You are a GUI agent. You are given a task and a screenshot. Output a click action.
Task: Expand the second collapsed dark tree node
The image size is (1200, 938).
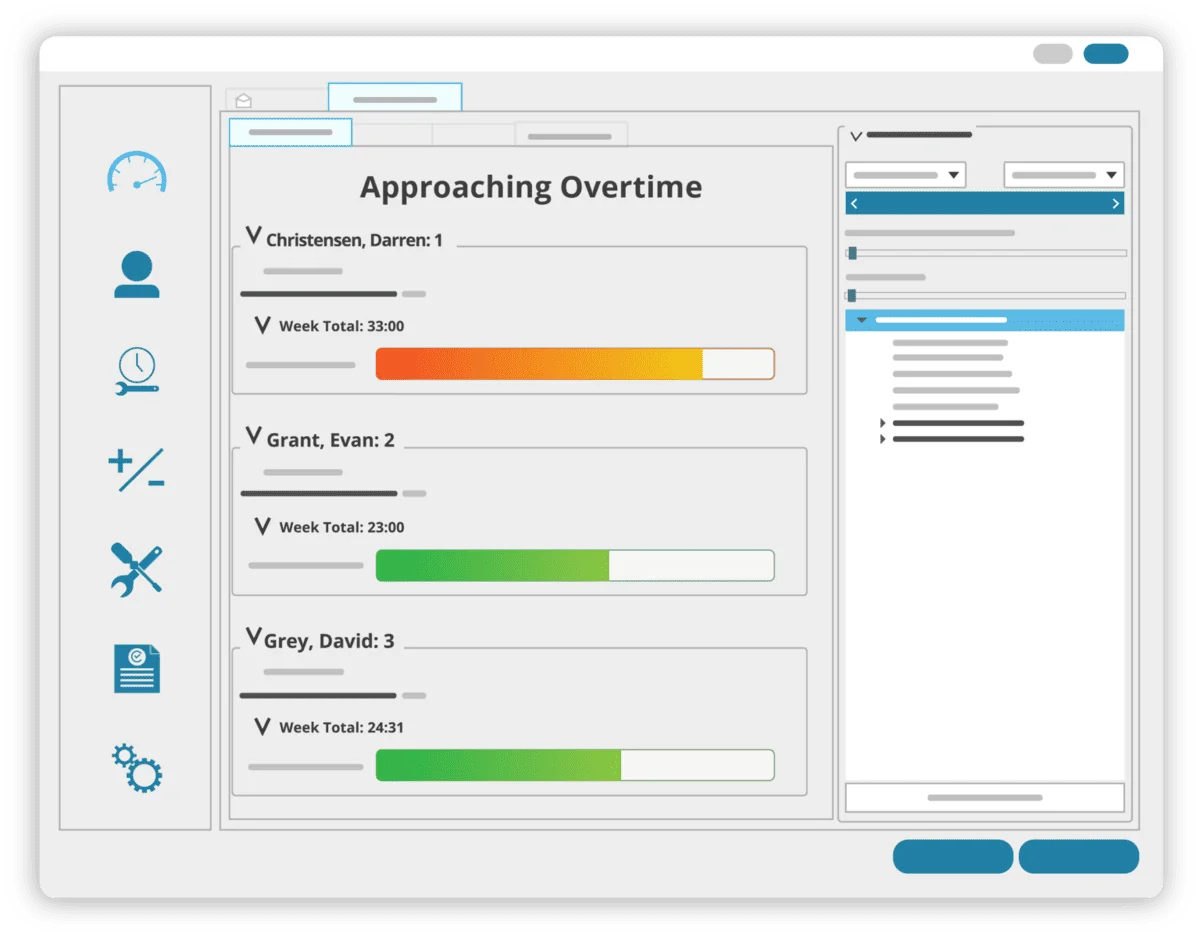(x=883, y=439)
